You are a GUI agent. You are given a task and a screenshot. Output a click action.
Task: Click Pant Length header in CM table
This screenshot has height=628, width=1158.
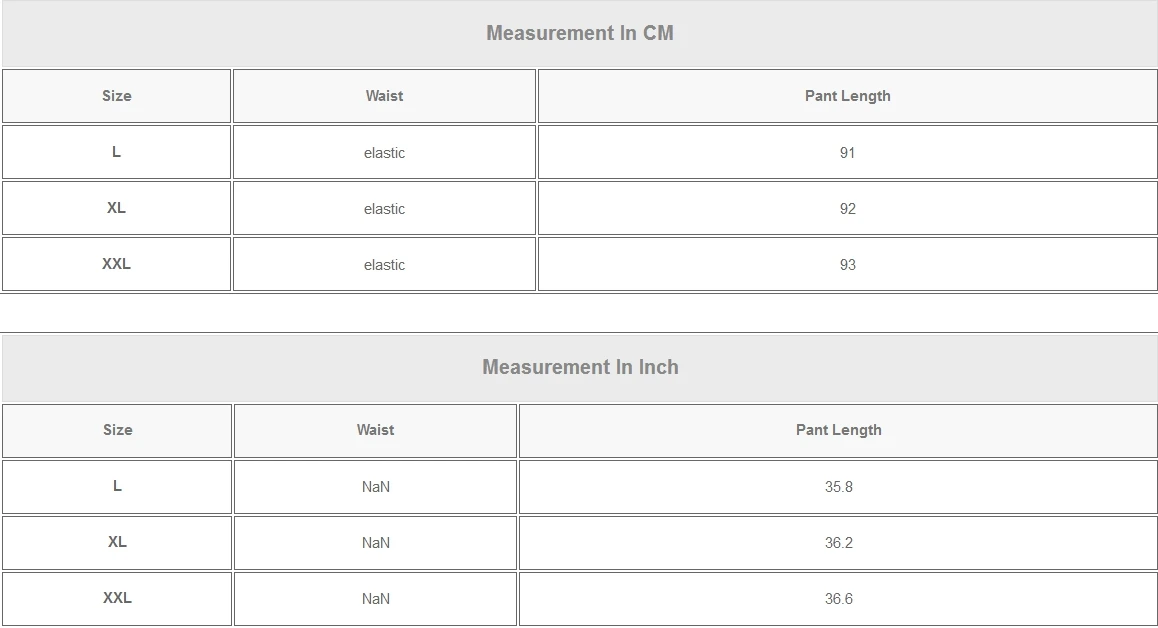click(x=847, y=96)
